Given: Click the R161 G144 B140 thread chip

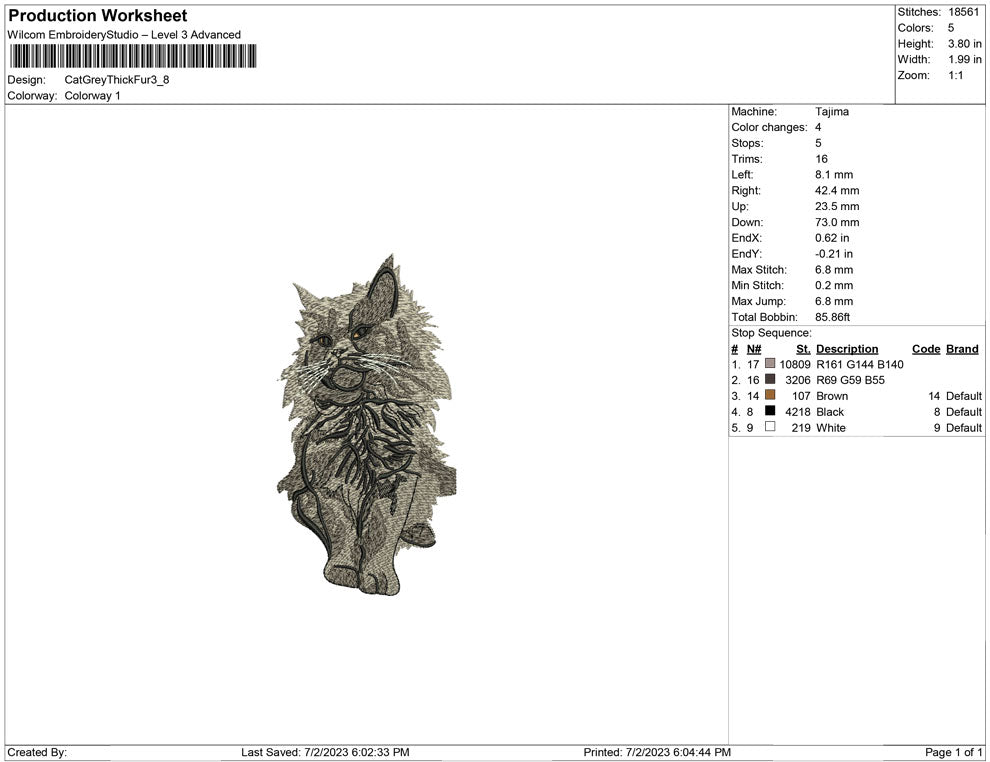Looking at the screenshot, I should [770, 364].
